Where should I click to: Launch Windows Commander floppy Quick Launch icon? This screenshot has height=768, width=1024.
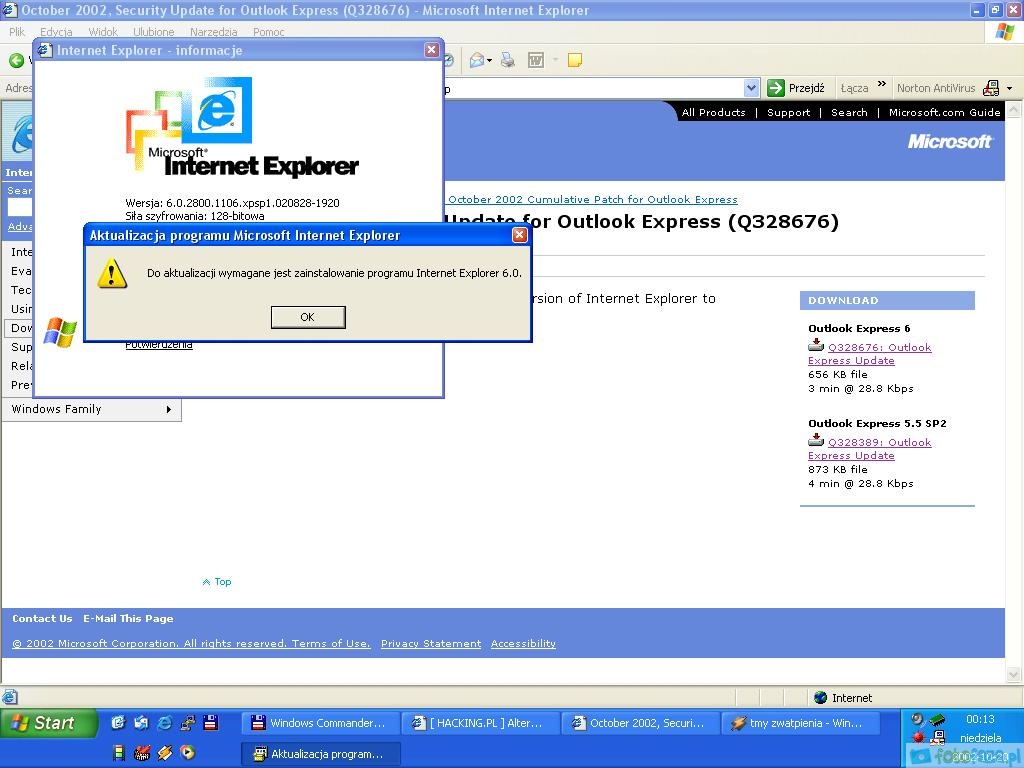[x=210, y=722]
